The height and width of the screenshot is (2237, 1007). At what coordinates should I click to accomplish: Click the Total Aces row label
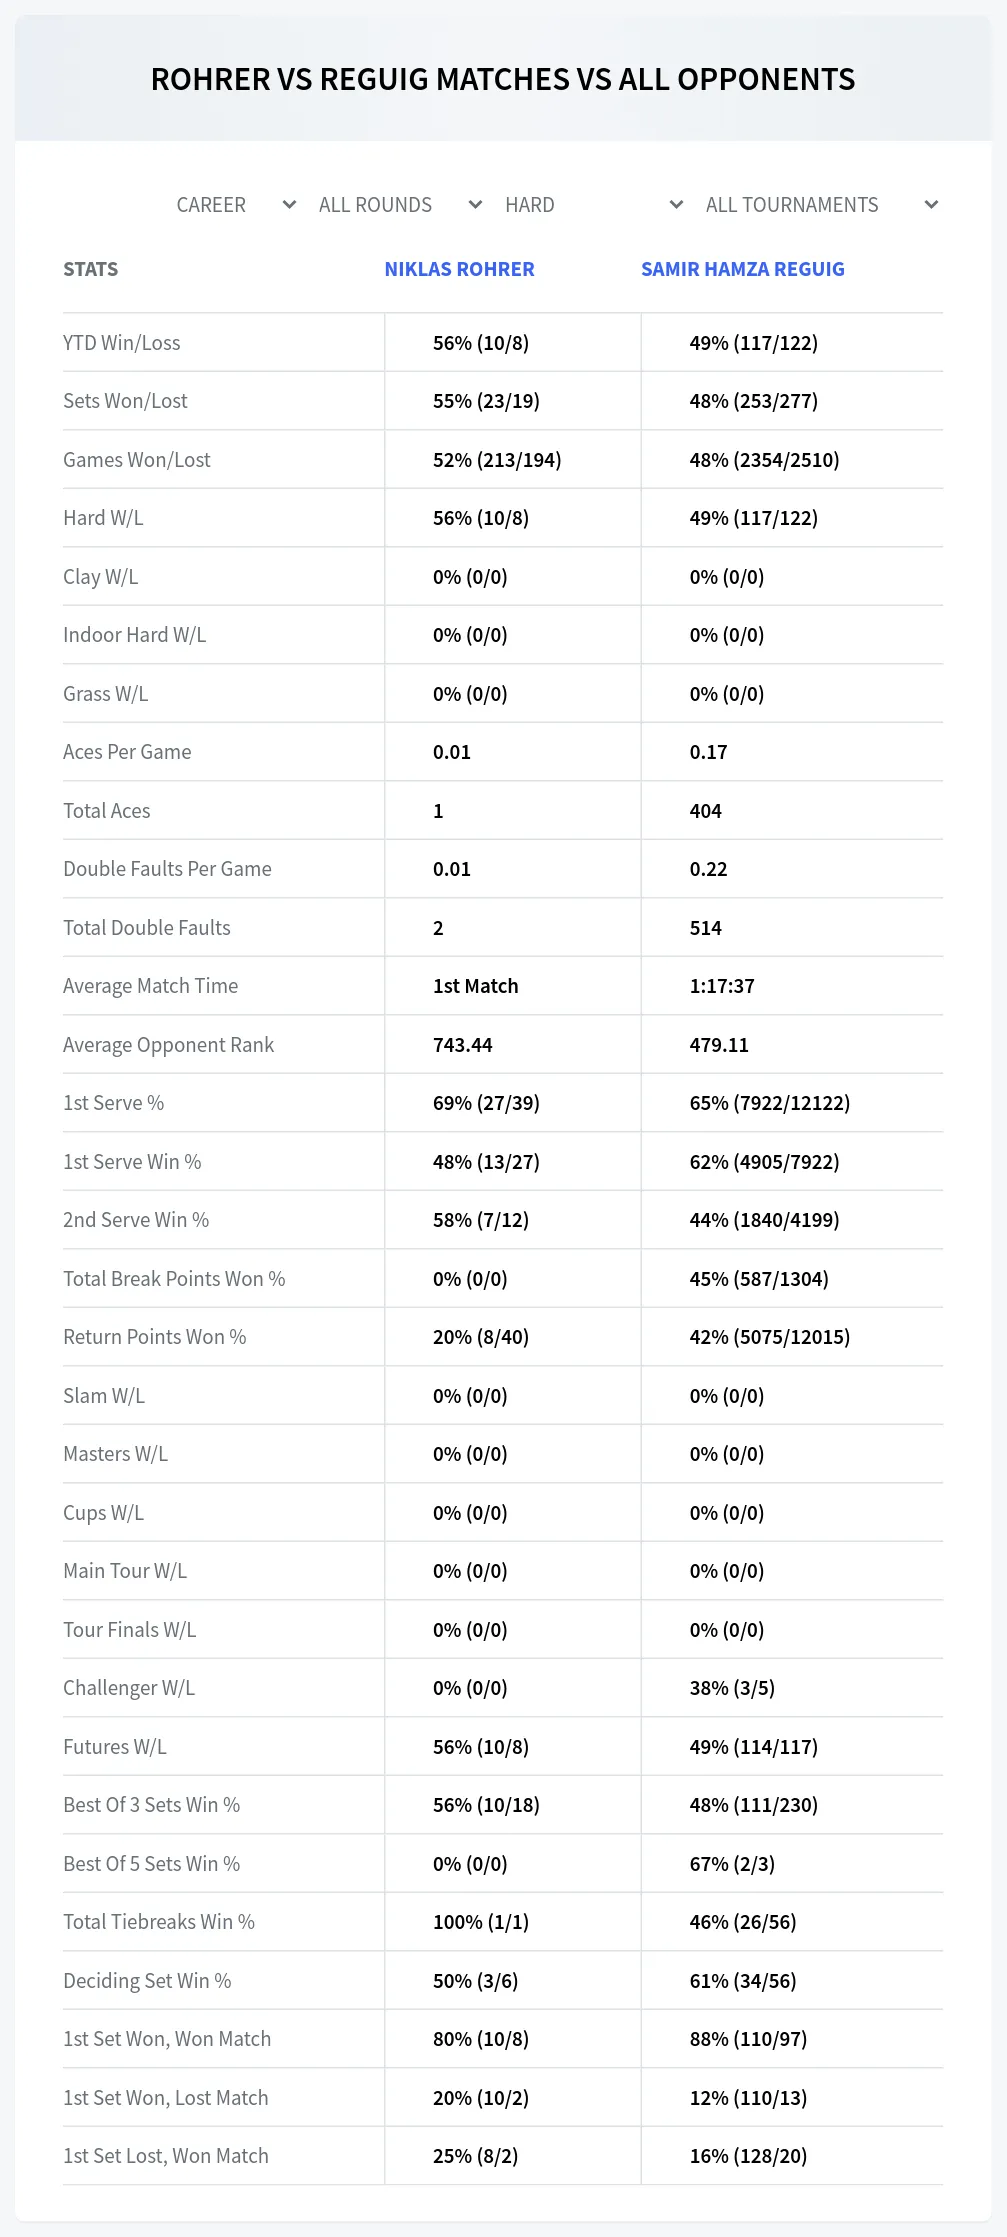106,811
